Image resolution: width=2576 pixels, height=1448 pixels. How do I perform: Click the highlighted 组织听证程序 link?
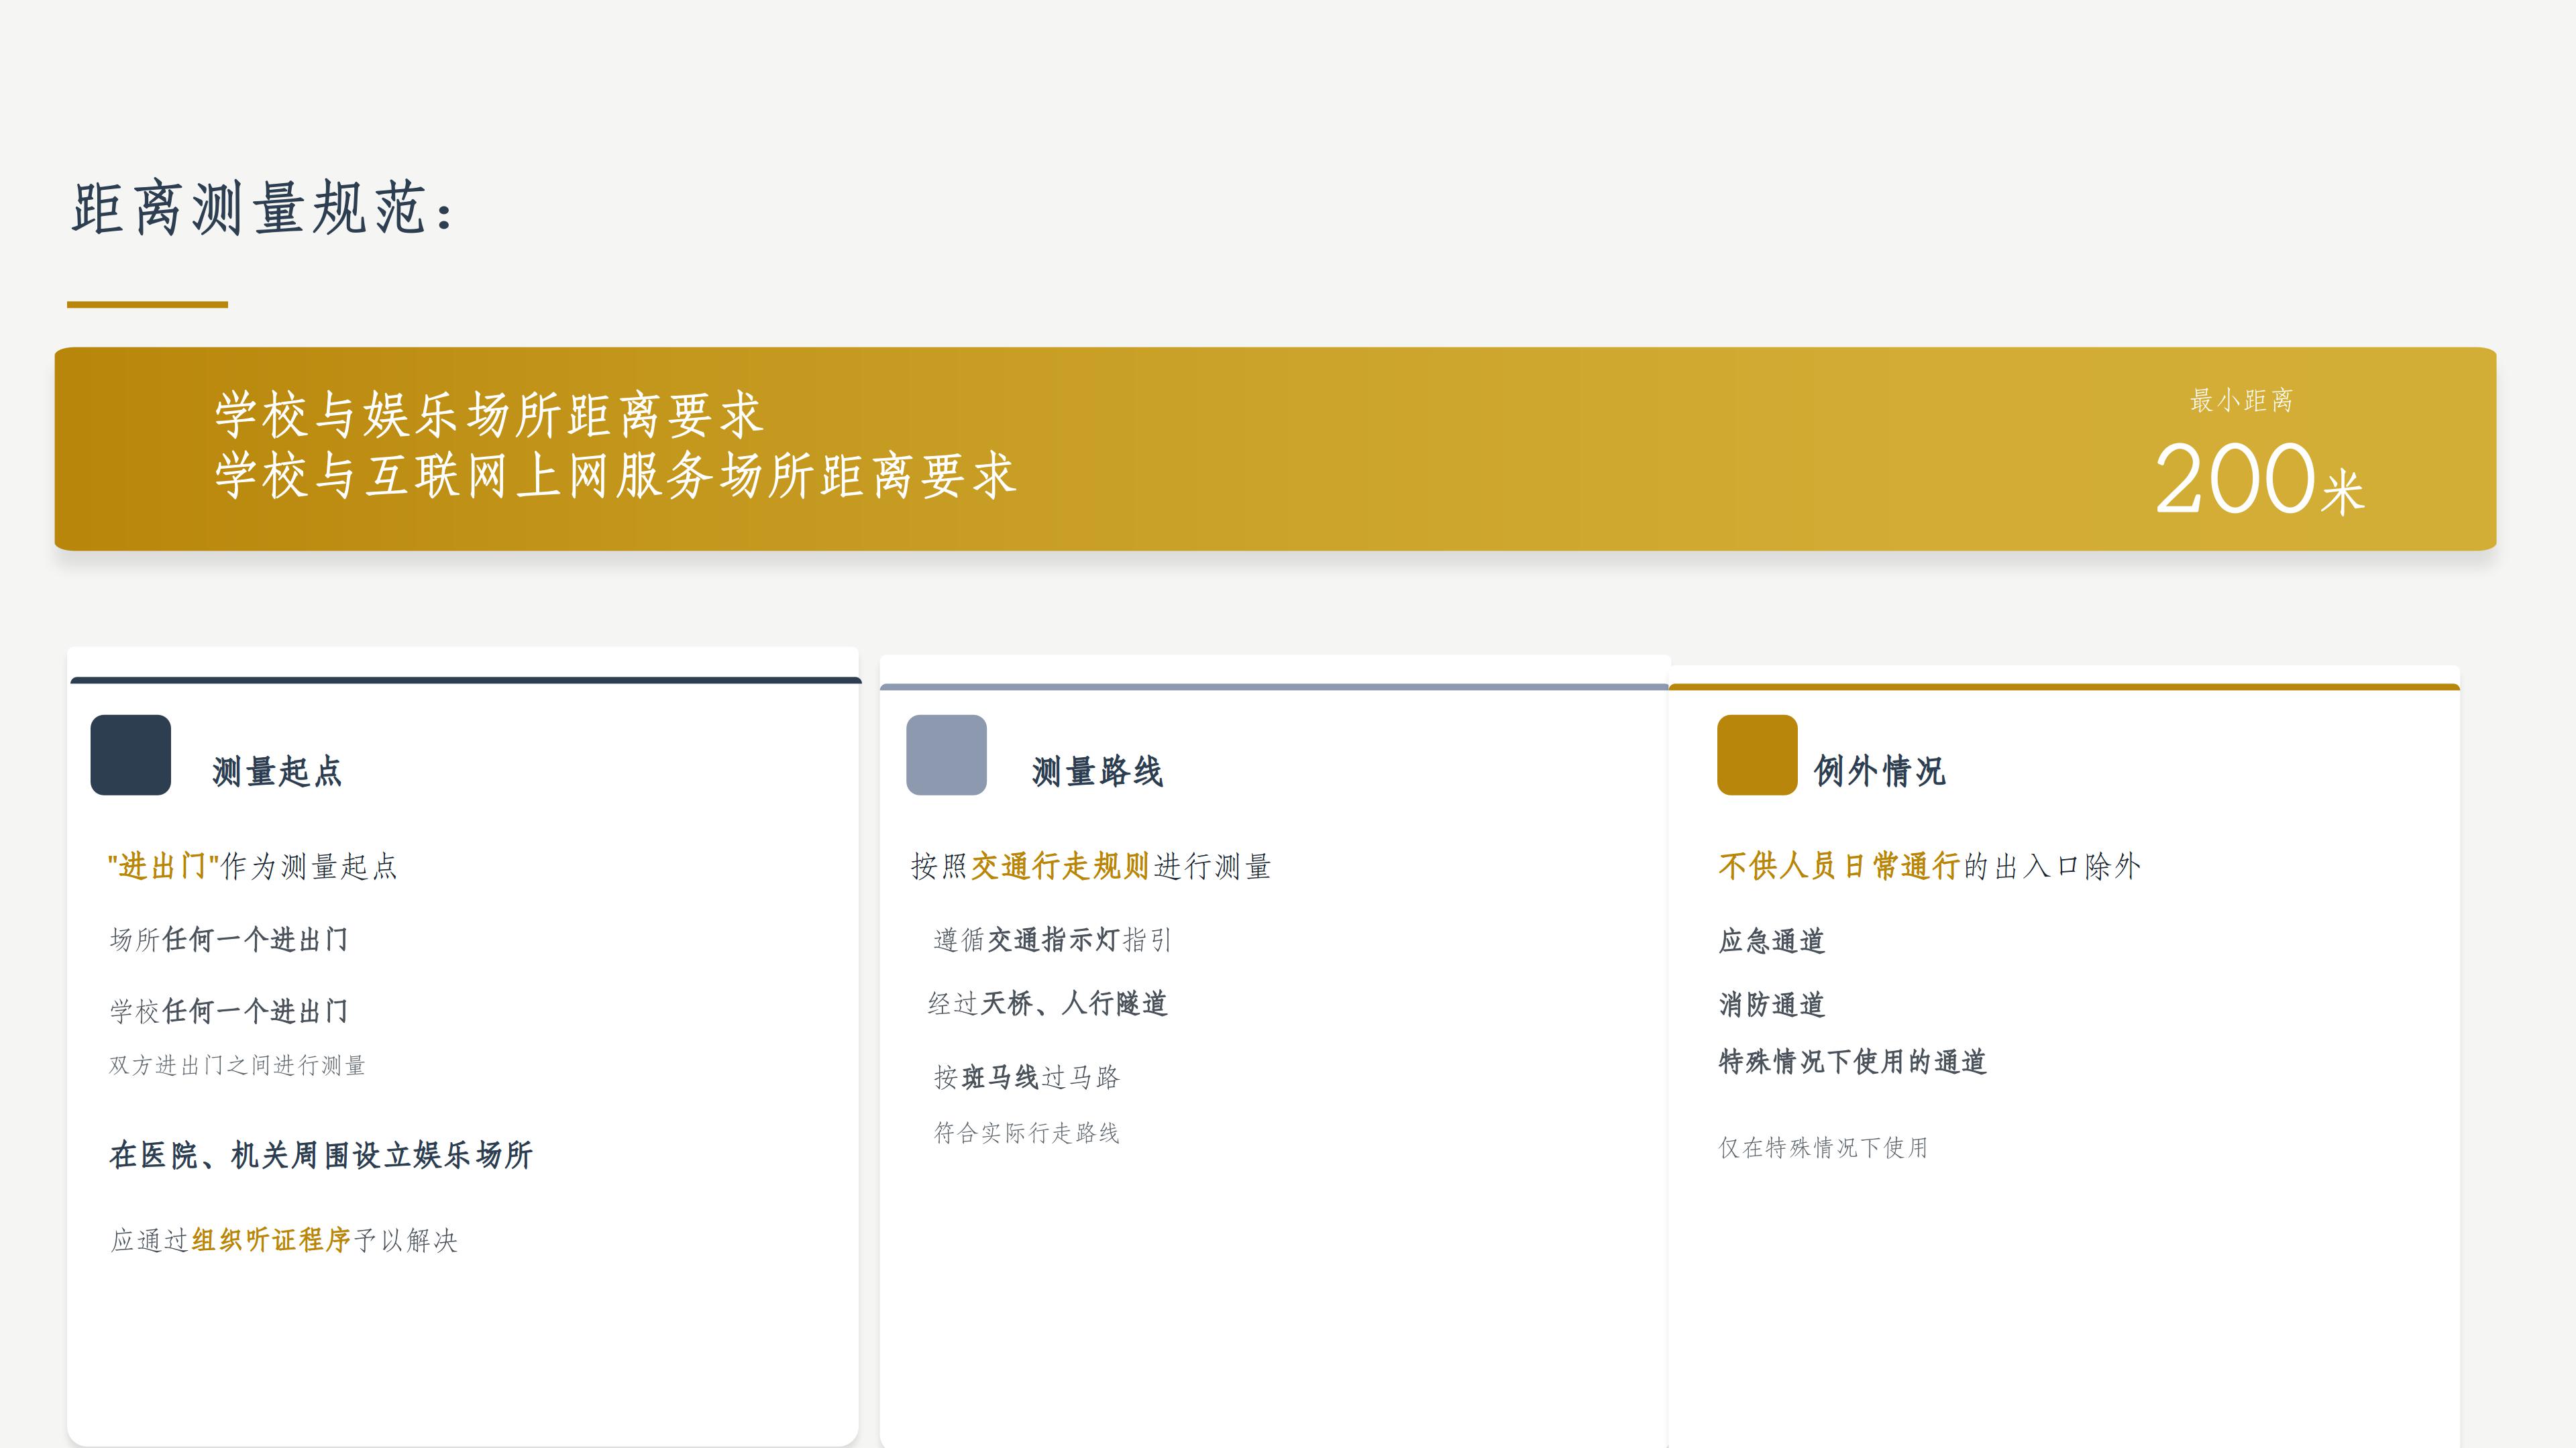[x=271, y=1243]
